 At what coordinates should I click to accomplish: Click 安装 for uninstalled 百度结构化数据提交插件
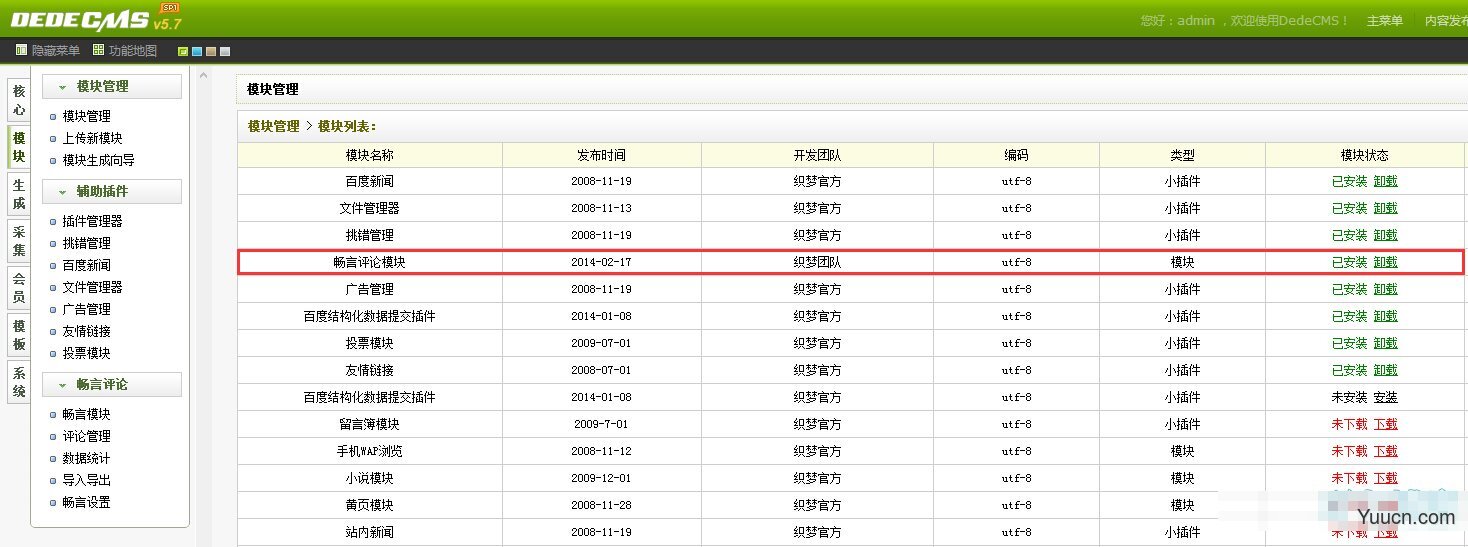1385,397
